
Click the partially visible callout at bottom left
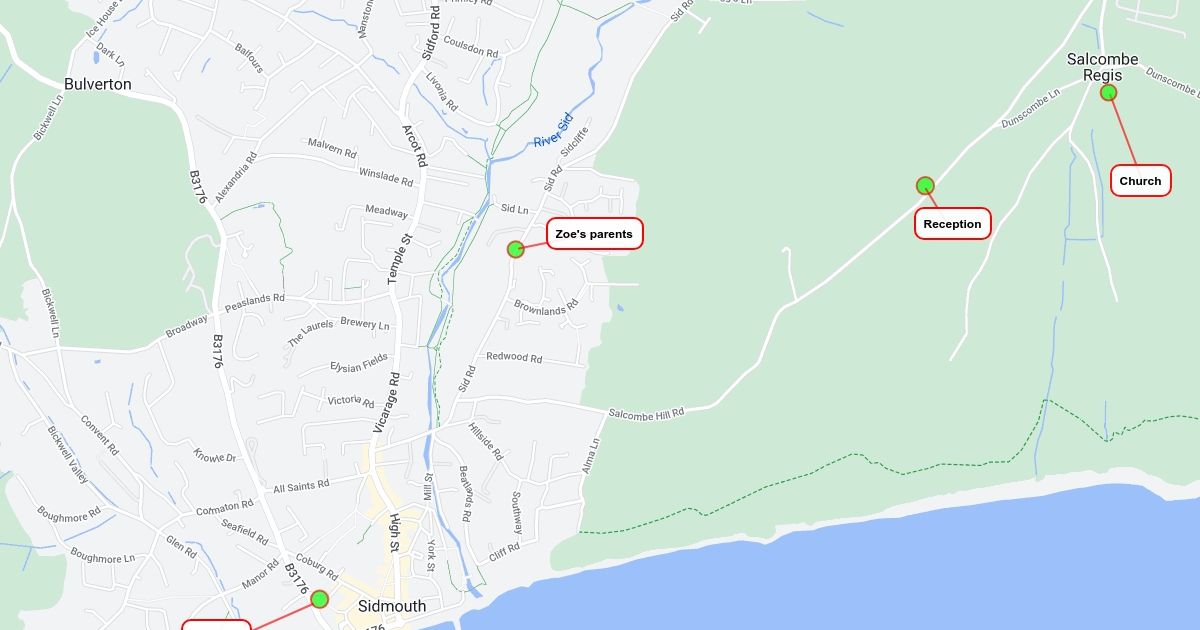pos(216,625)
